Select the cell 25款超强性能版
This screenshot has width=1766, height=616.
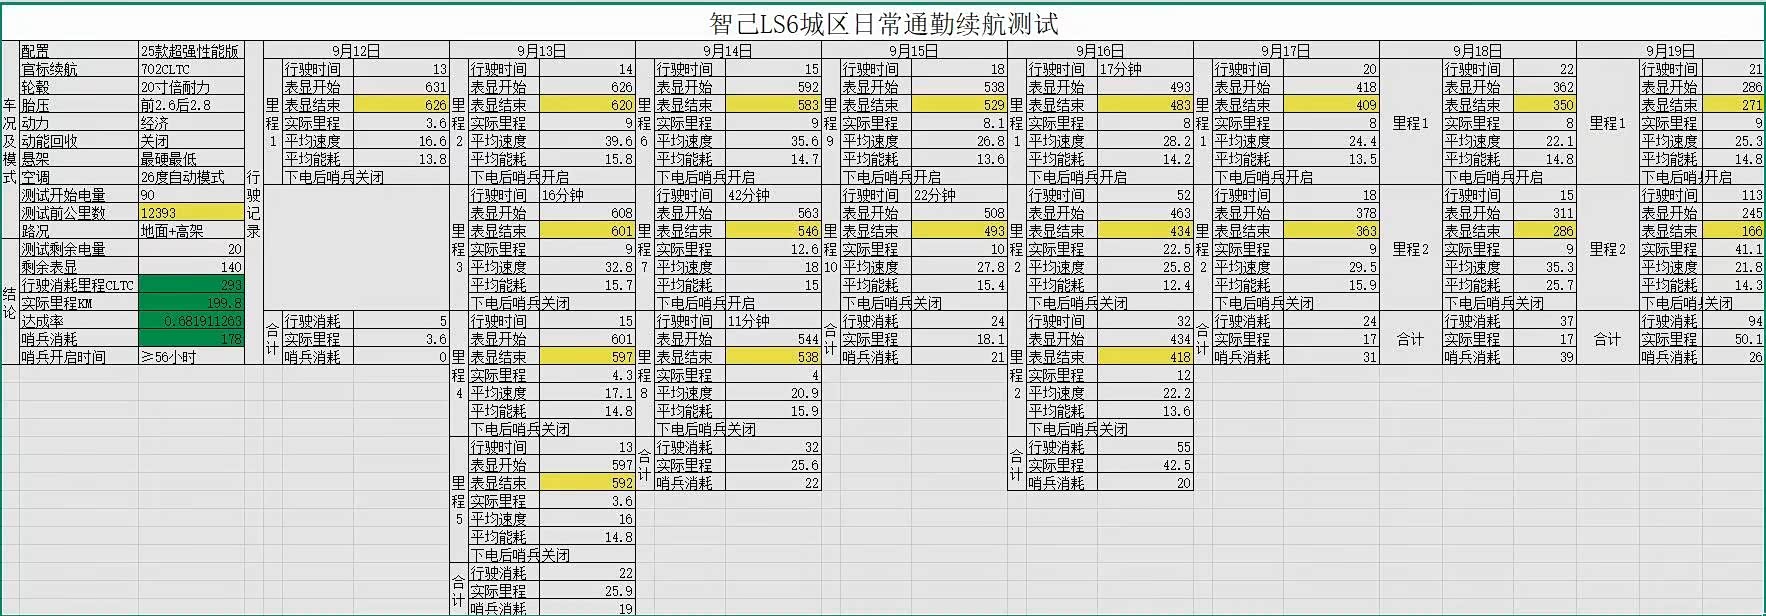click(x=191, y=51)
